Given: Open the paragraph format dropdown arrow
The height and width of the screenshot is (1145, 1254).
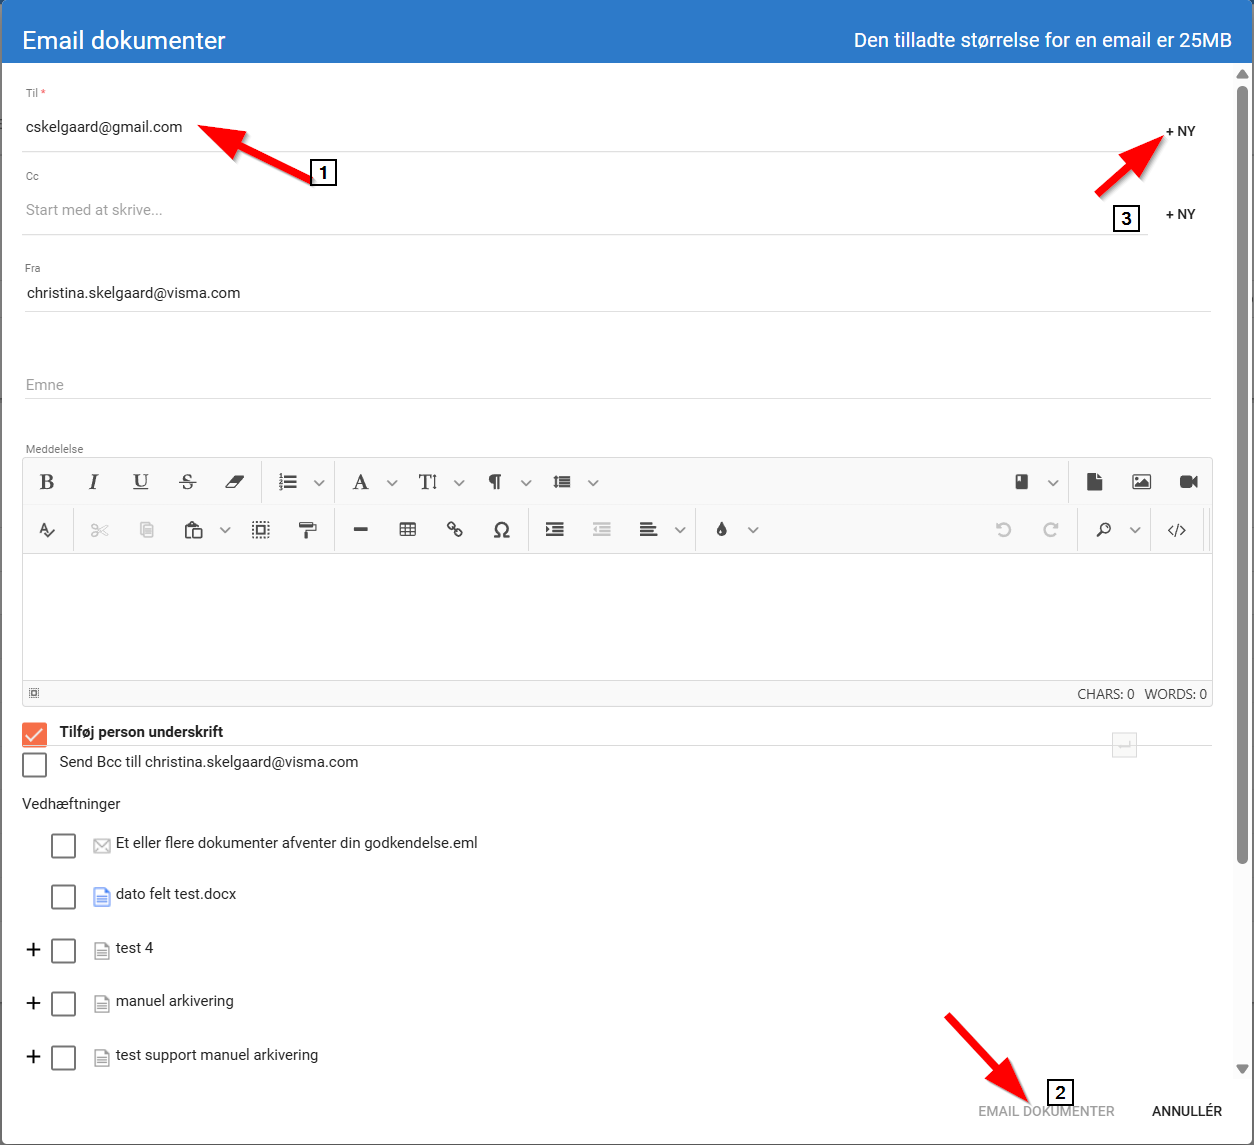Looking at the screenshot, I should (526, 483).
